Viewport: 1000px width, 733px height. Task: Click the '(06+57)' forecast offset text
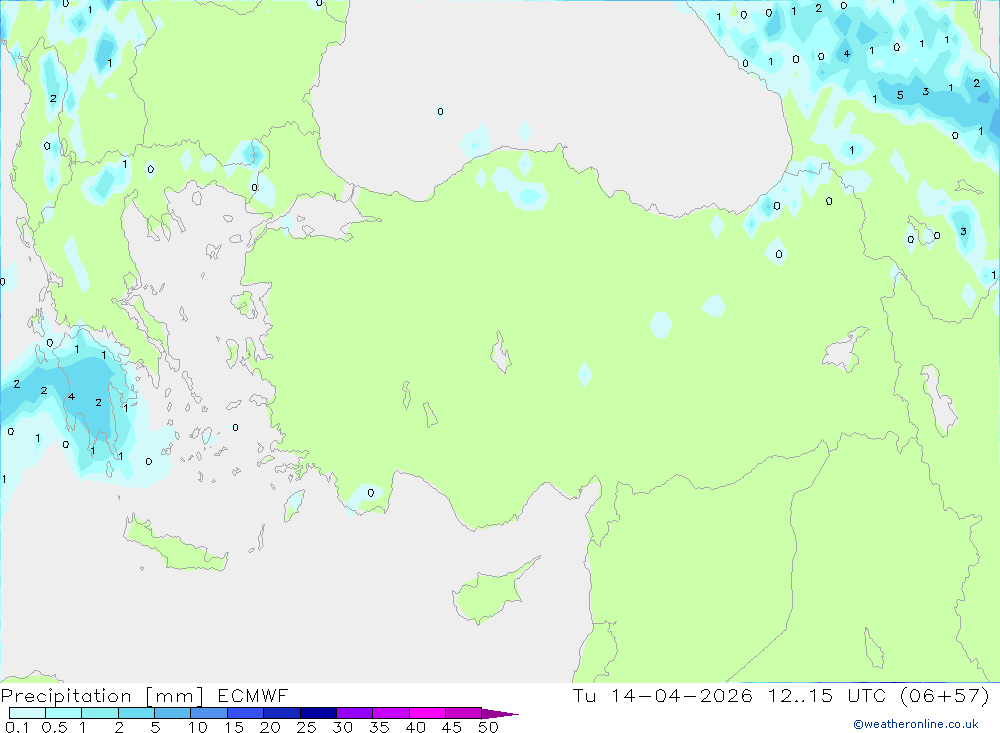pyautogui.click(x=945, y=695)
